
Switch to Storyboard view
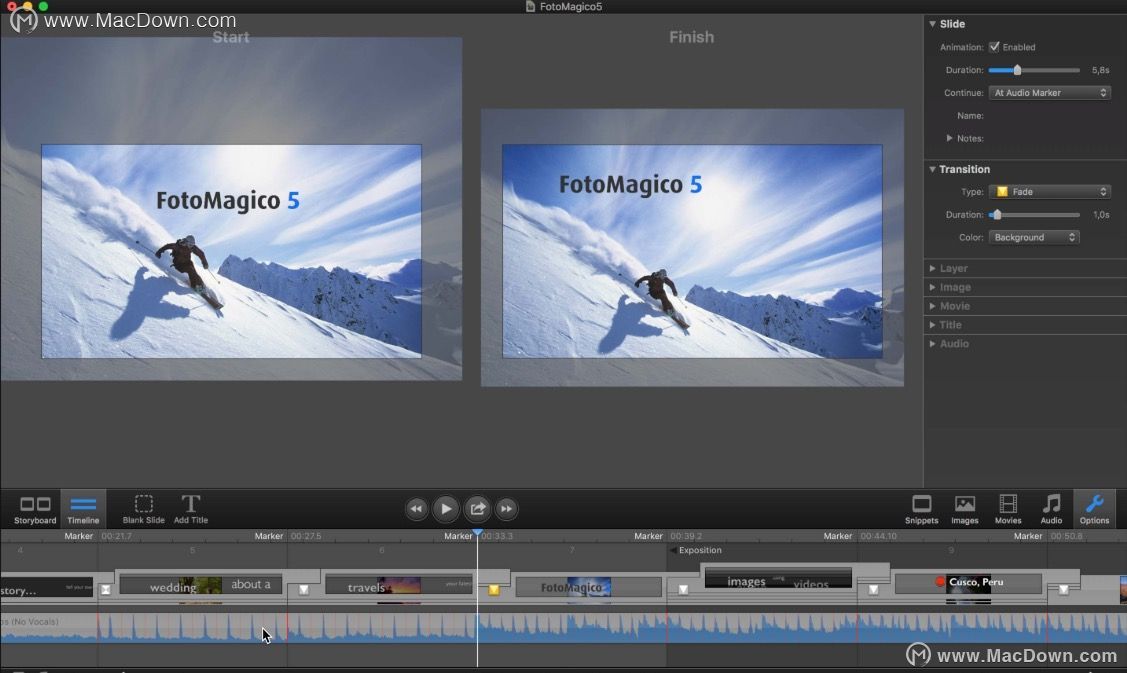[34, 509]
